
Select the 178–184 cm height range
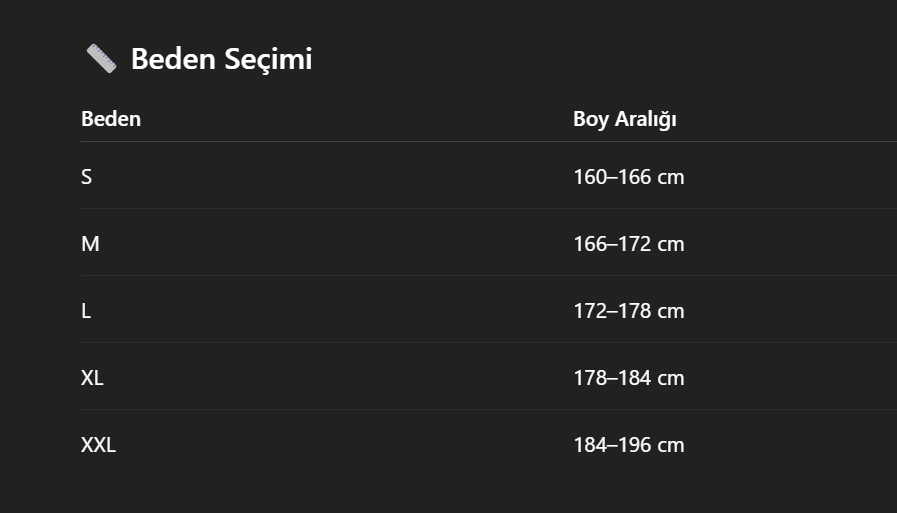click(x=629, y=377)
